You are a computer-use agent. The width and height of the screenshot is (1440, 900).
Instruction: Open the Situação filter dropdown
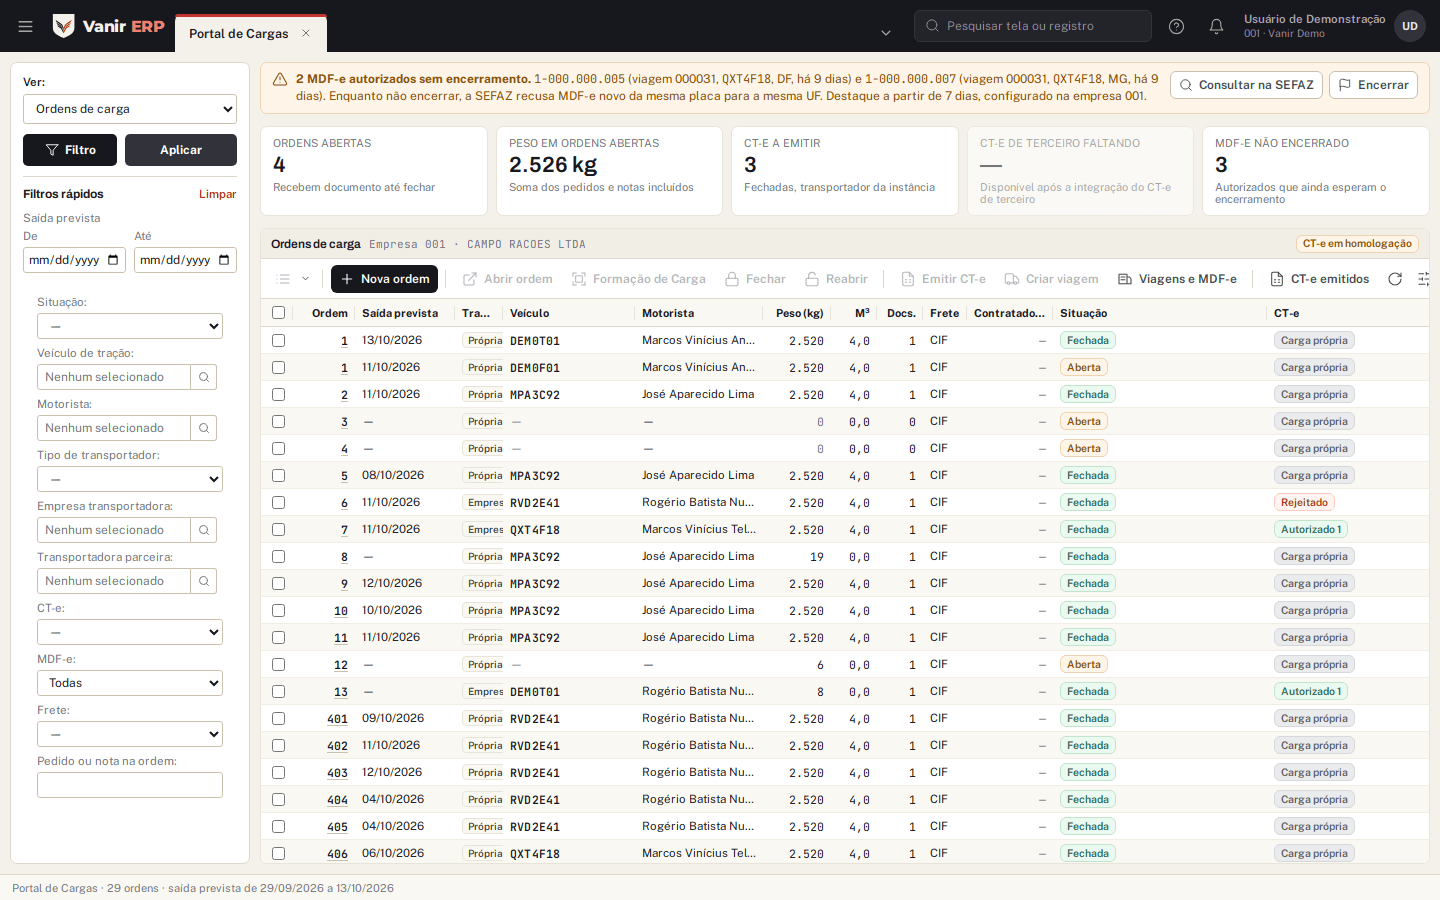coord(130,326)
